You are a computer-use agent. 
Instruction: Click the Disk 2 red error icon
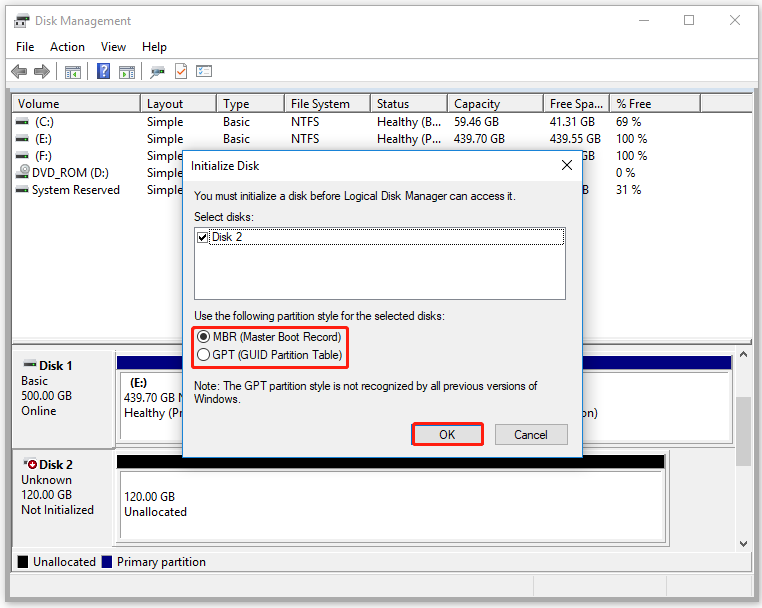point(30,463)
